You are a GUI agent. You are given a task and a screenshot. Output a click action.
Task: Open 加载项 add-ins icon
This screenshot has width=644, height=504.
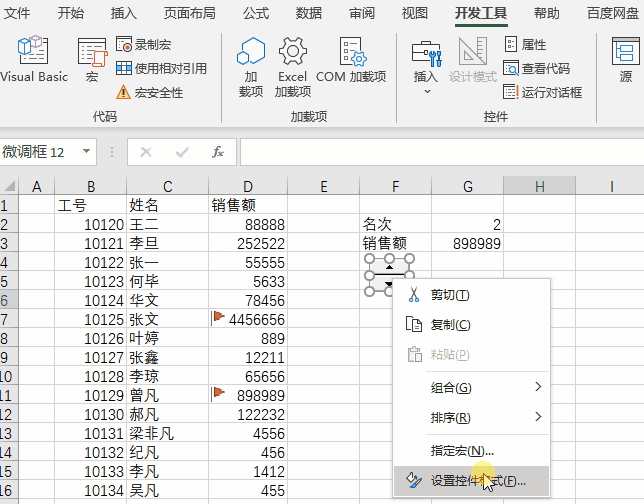tap(251, 67)
